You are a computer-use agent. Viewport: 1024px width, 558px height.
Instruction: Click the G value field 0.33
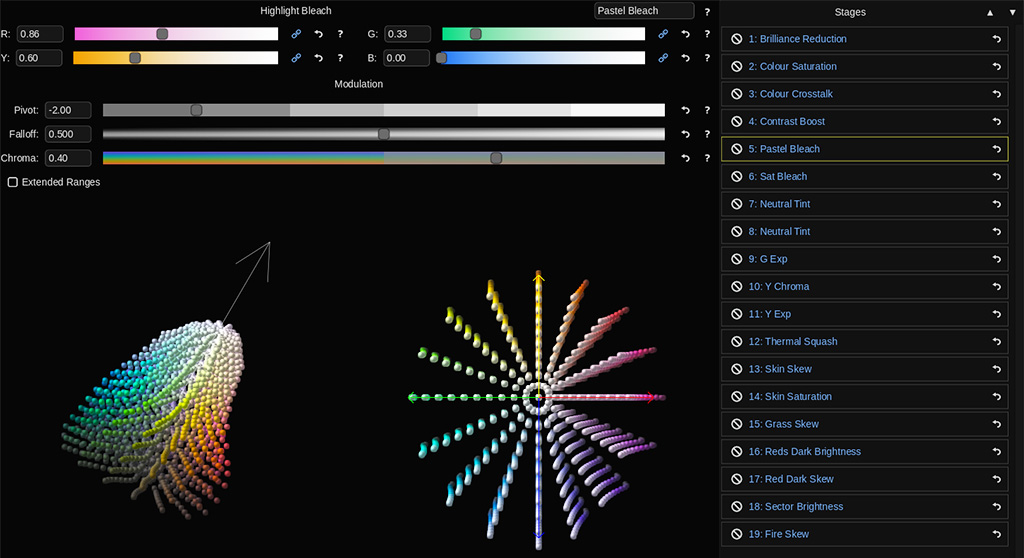407,34
